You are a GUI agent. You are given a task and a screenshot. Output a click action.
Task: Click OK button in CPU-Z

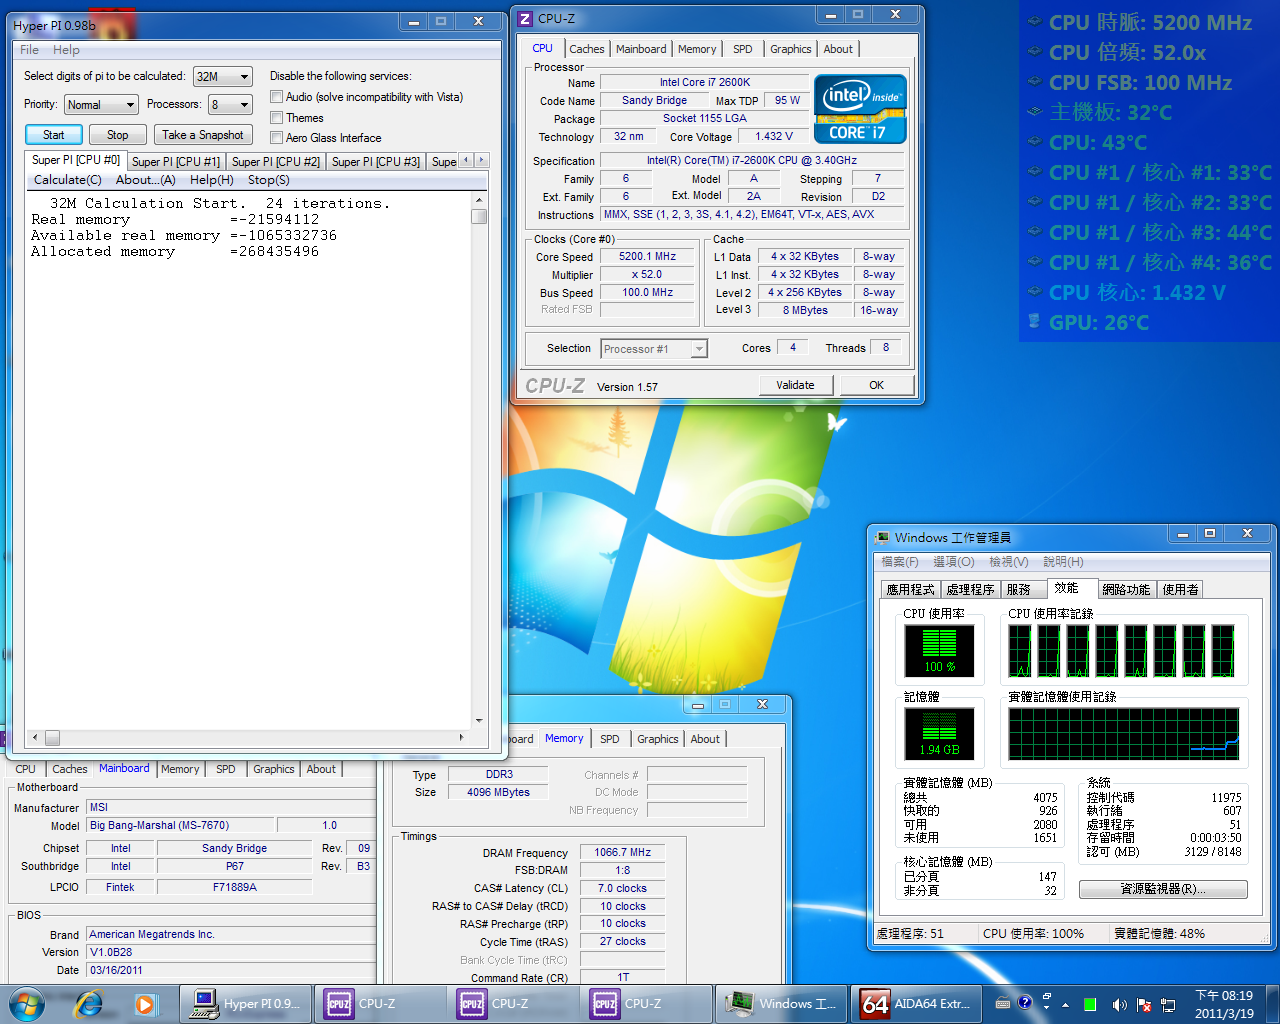pyautogui.click(x=876, y=385)
